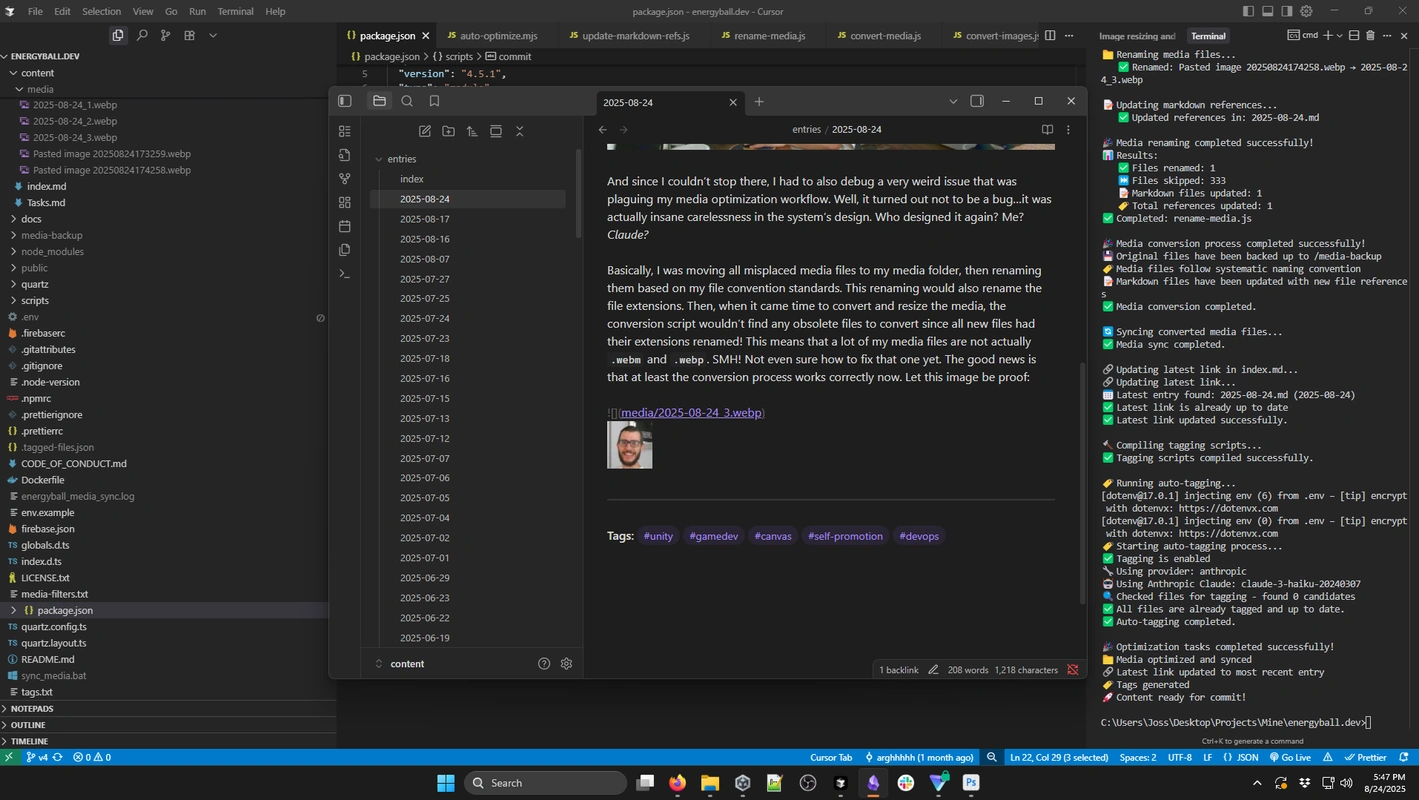Change language mode JSON in status bar
Screen dimensions: 1419x800
point(1247,758)
